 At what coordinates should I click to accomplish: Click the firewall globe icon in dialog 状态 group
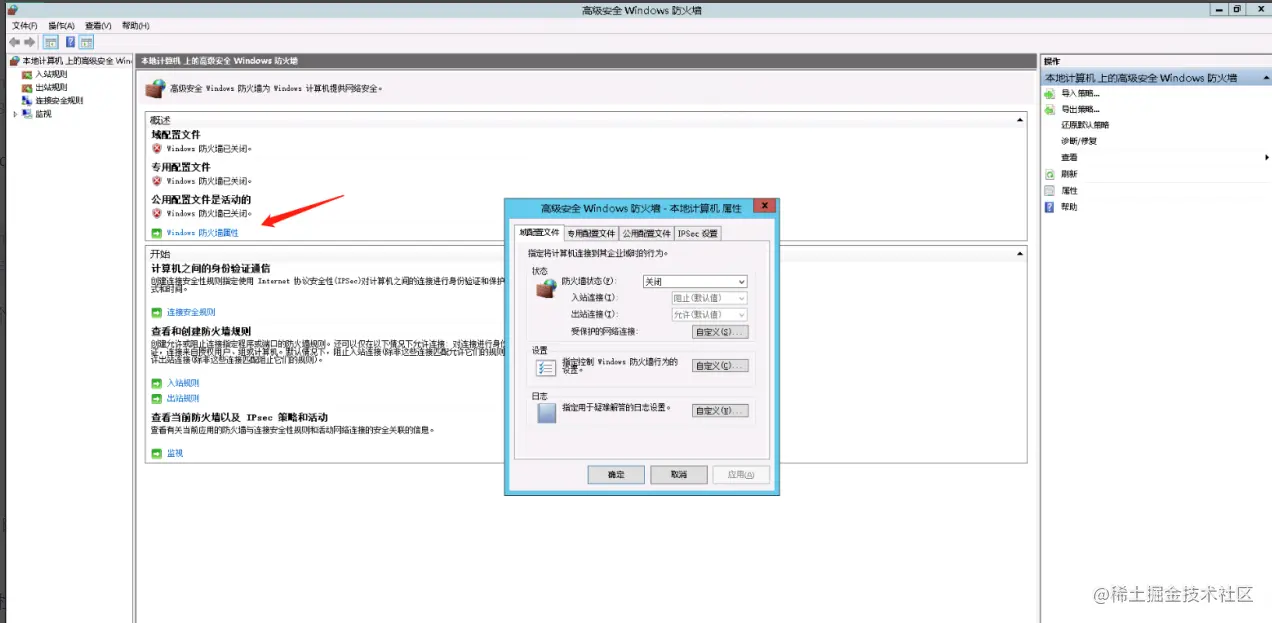click(546, 291)
